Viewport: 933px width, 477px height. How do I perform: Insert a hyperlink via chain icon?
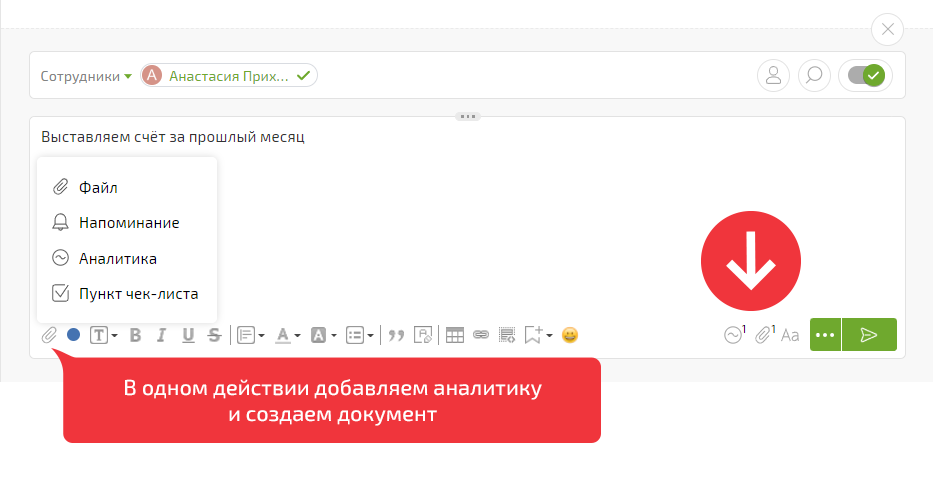tap(481, 335)
